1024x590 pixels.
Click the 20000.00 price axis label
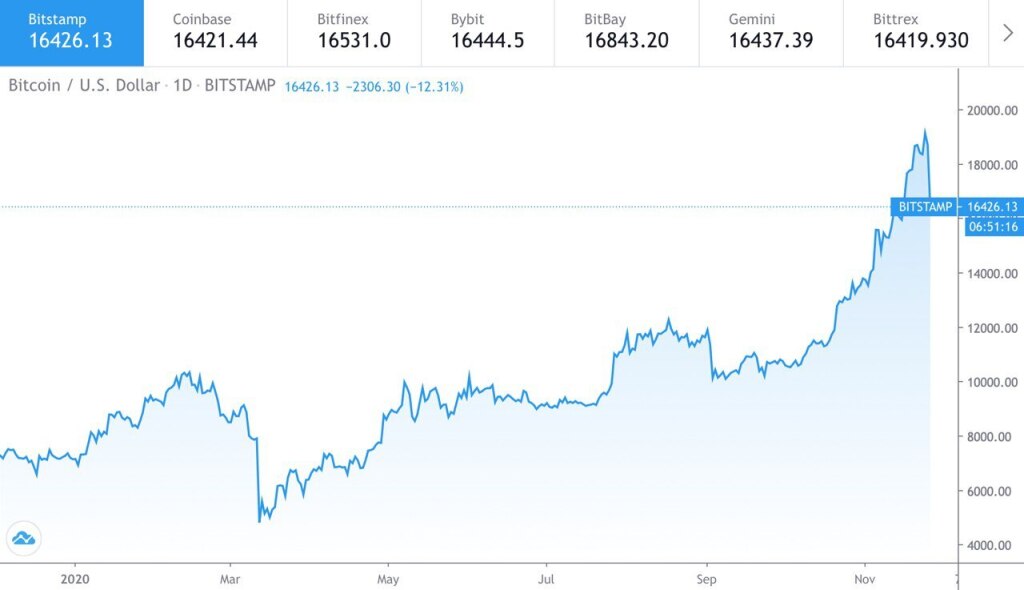[x=990, y=111]
